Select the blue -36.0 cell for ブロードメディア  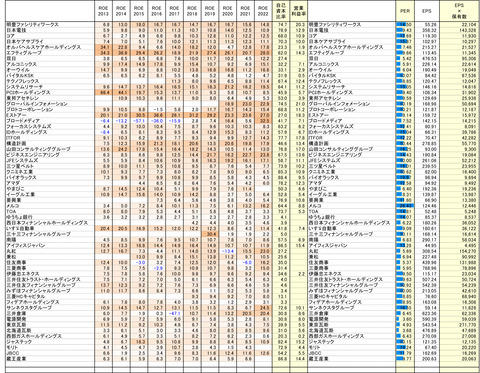156,121
